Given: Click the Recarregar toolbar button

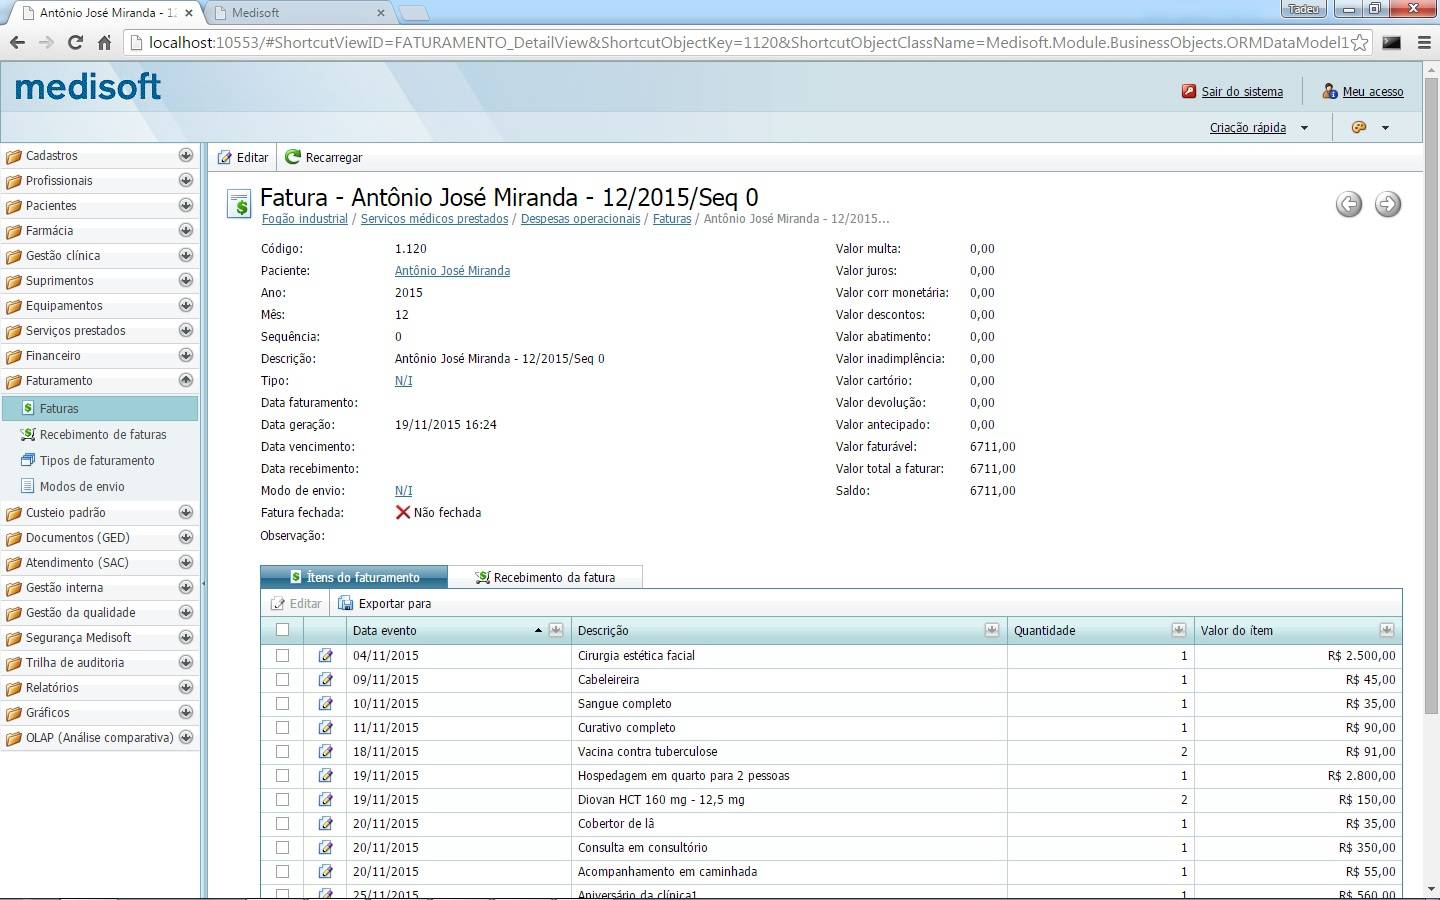Looking at the screenshot, I should (x=324, y=157).
